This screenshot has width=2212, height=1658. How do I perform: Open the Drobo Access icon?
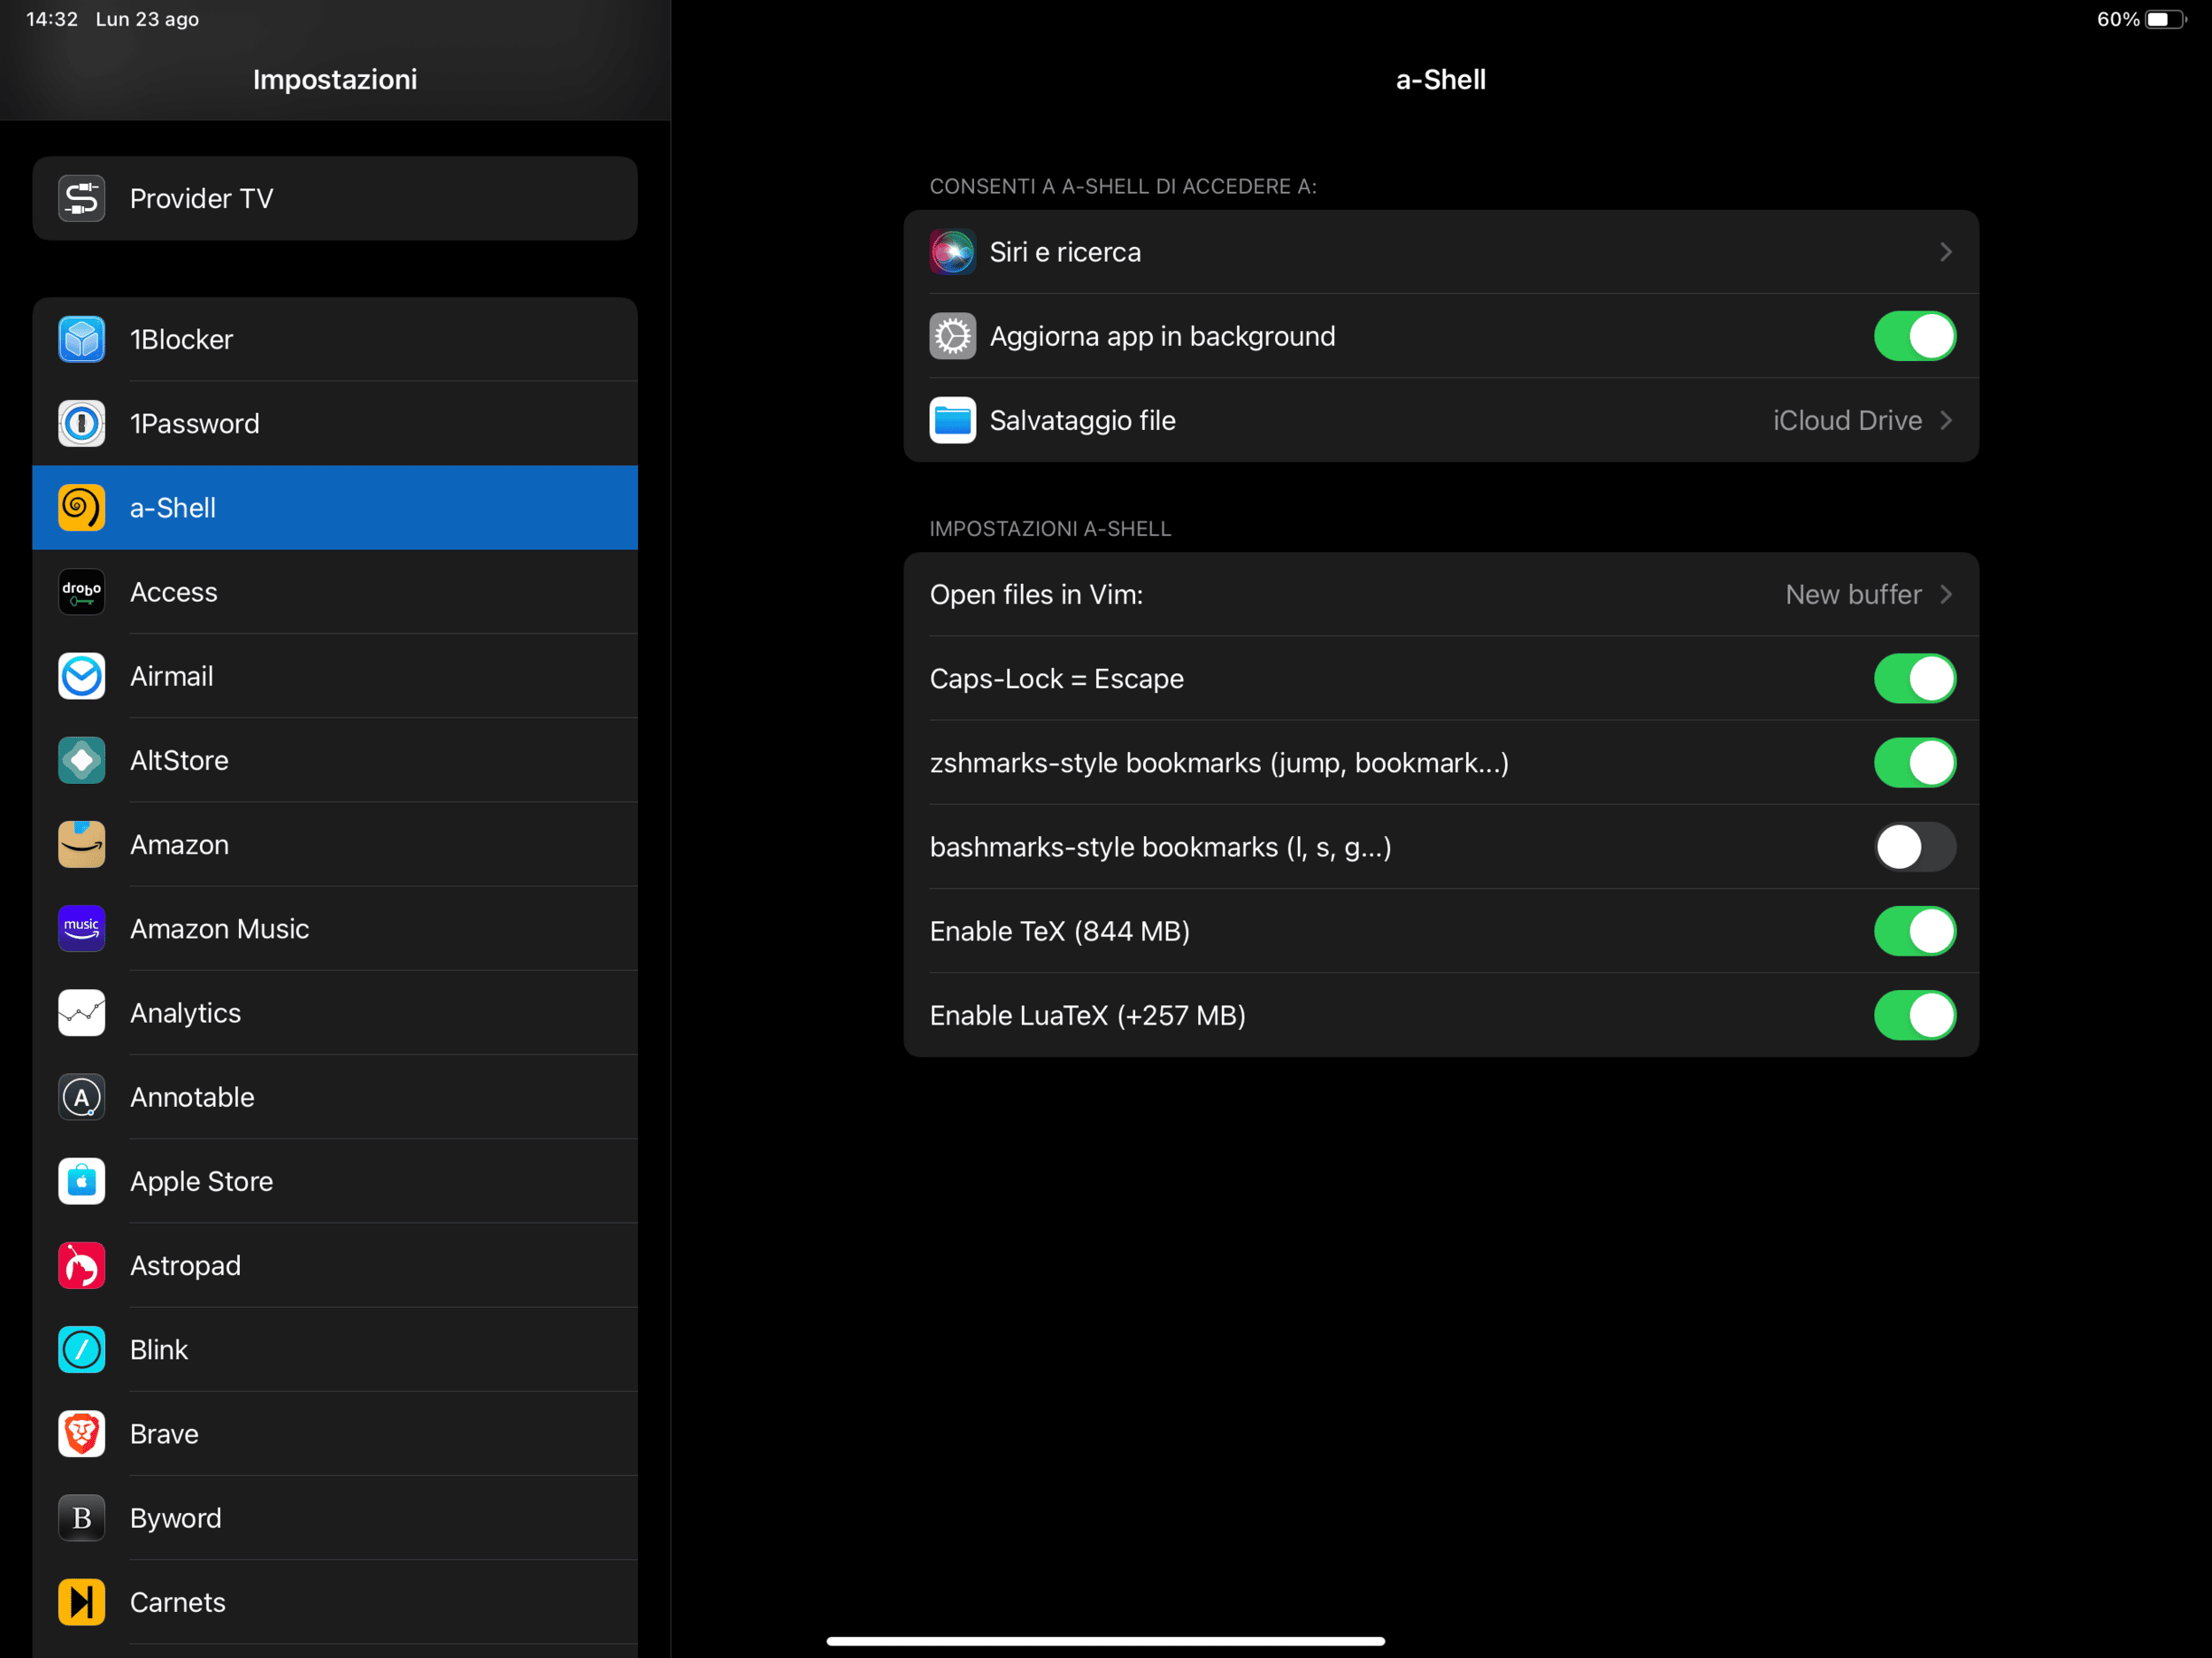[x=82, y=592]
